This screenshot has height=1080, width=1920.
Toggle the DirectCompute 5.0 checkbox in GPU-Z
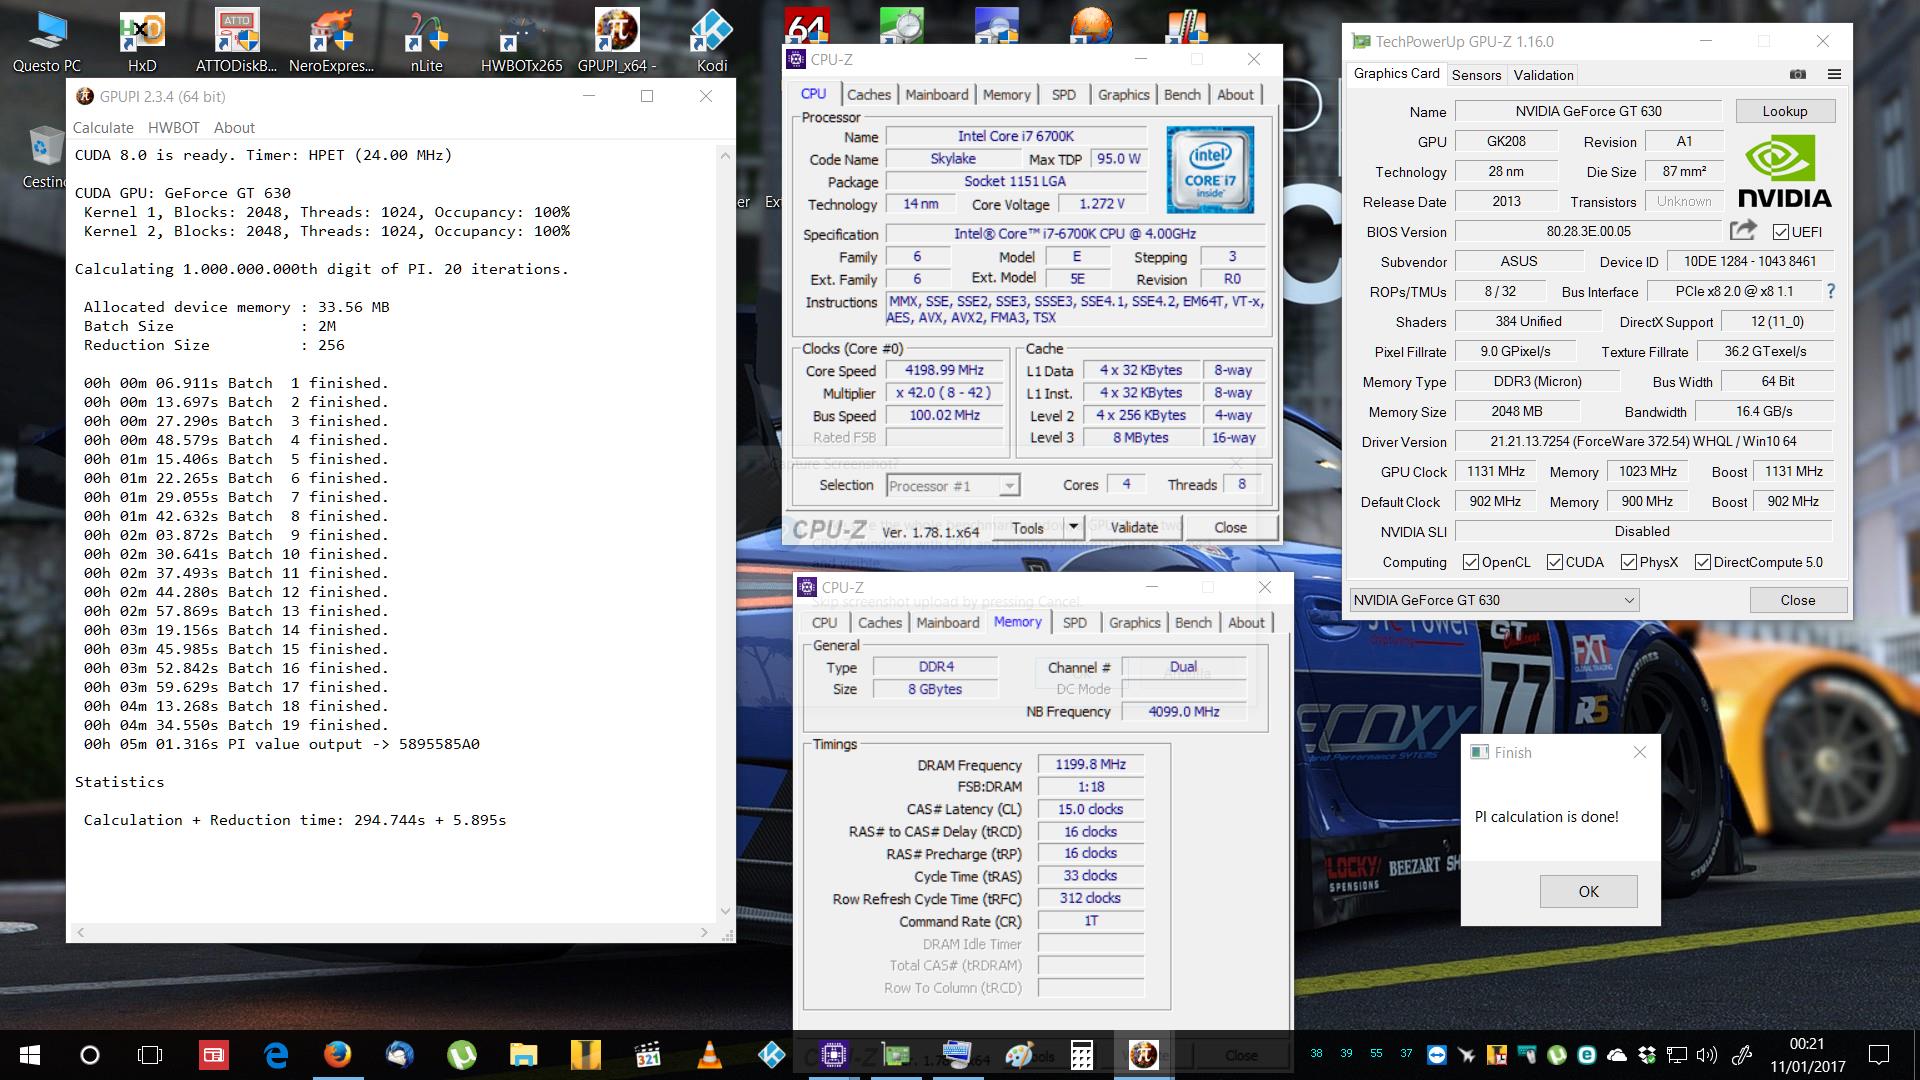pos(1702,562)
